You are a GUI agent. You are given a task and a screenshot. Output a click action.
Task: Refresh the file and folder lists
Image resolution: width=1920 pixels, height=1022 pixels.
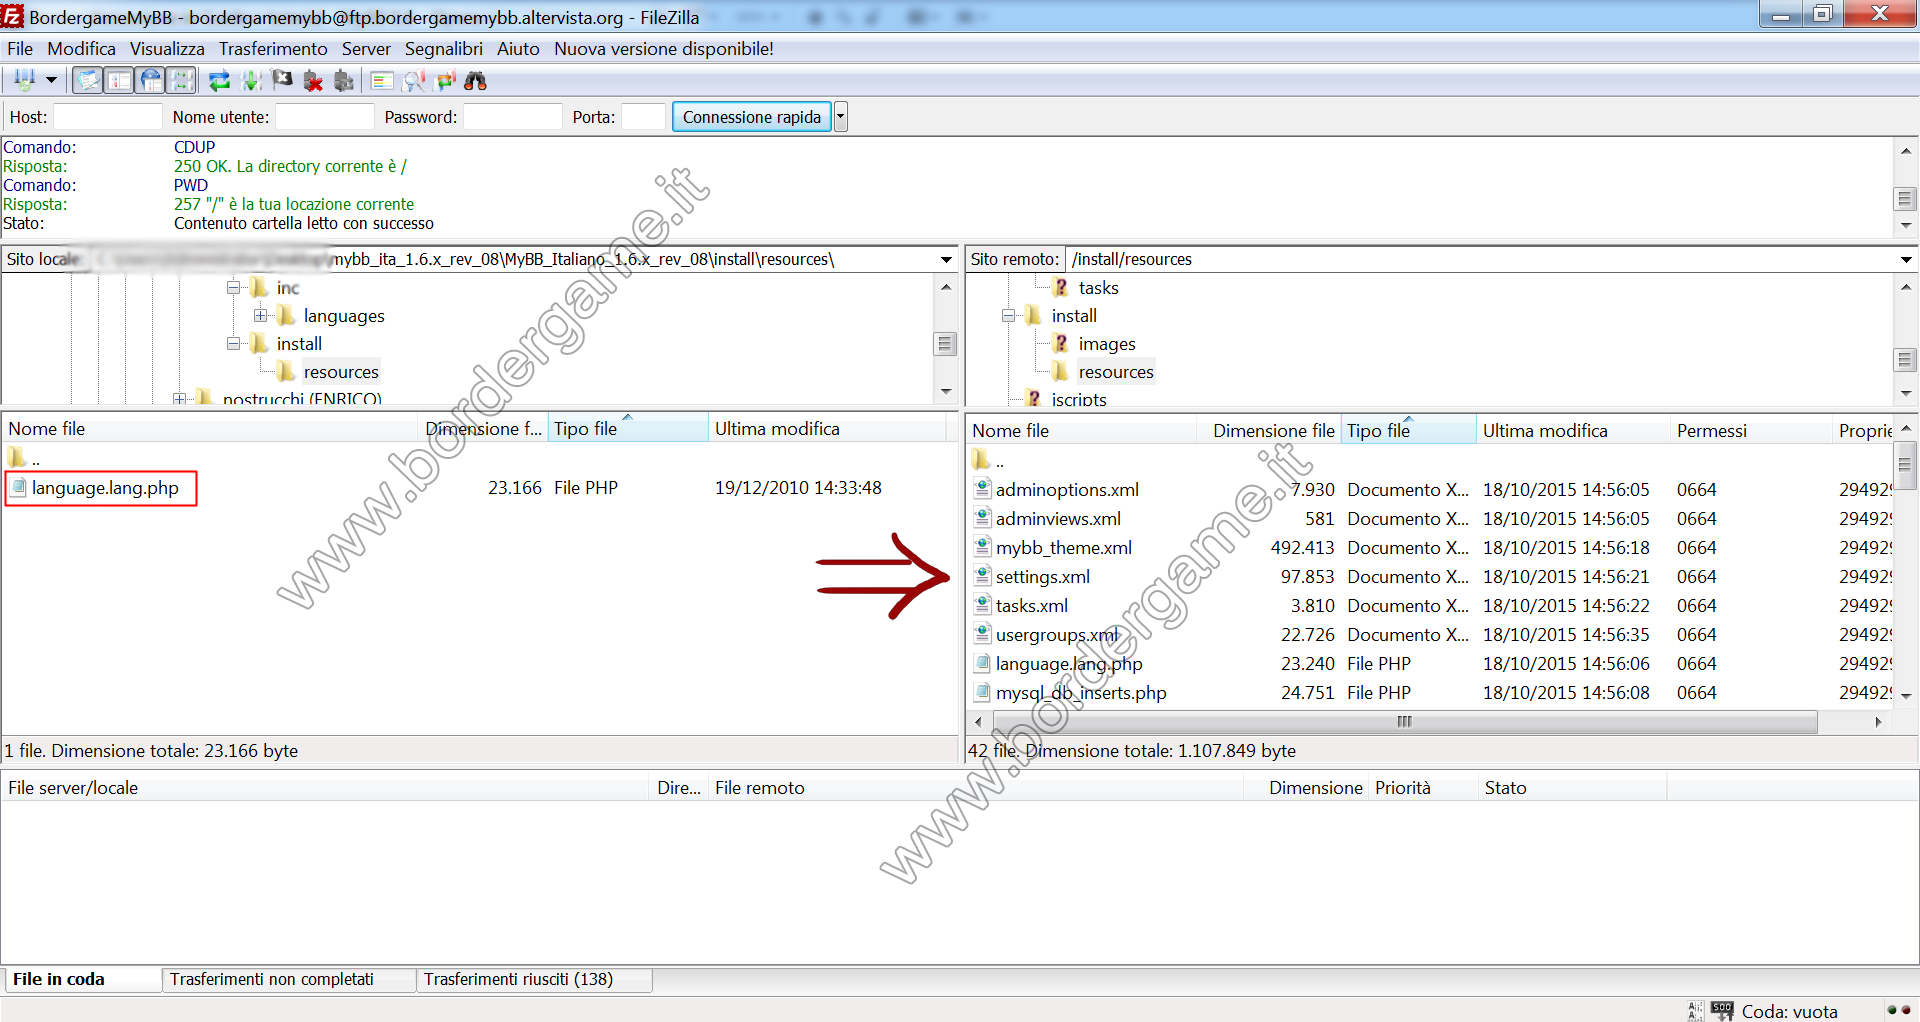coord(219,81)
